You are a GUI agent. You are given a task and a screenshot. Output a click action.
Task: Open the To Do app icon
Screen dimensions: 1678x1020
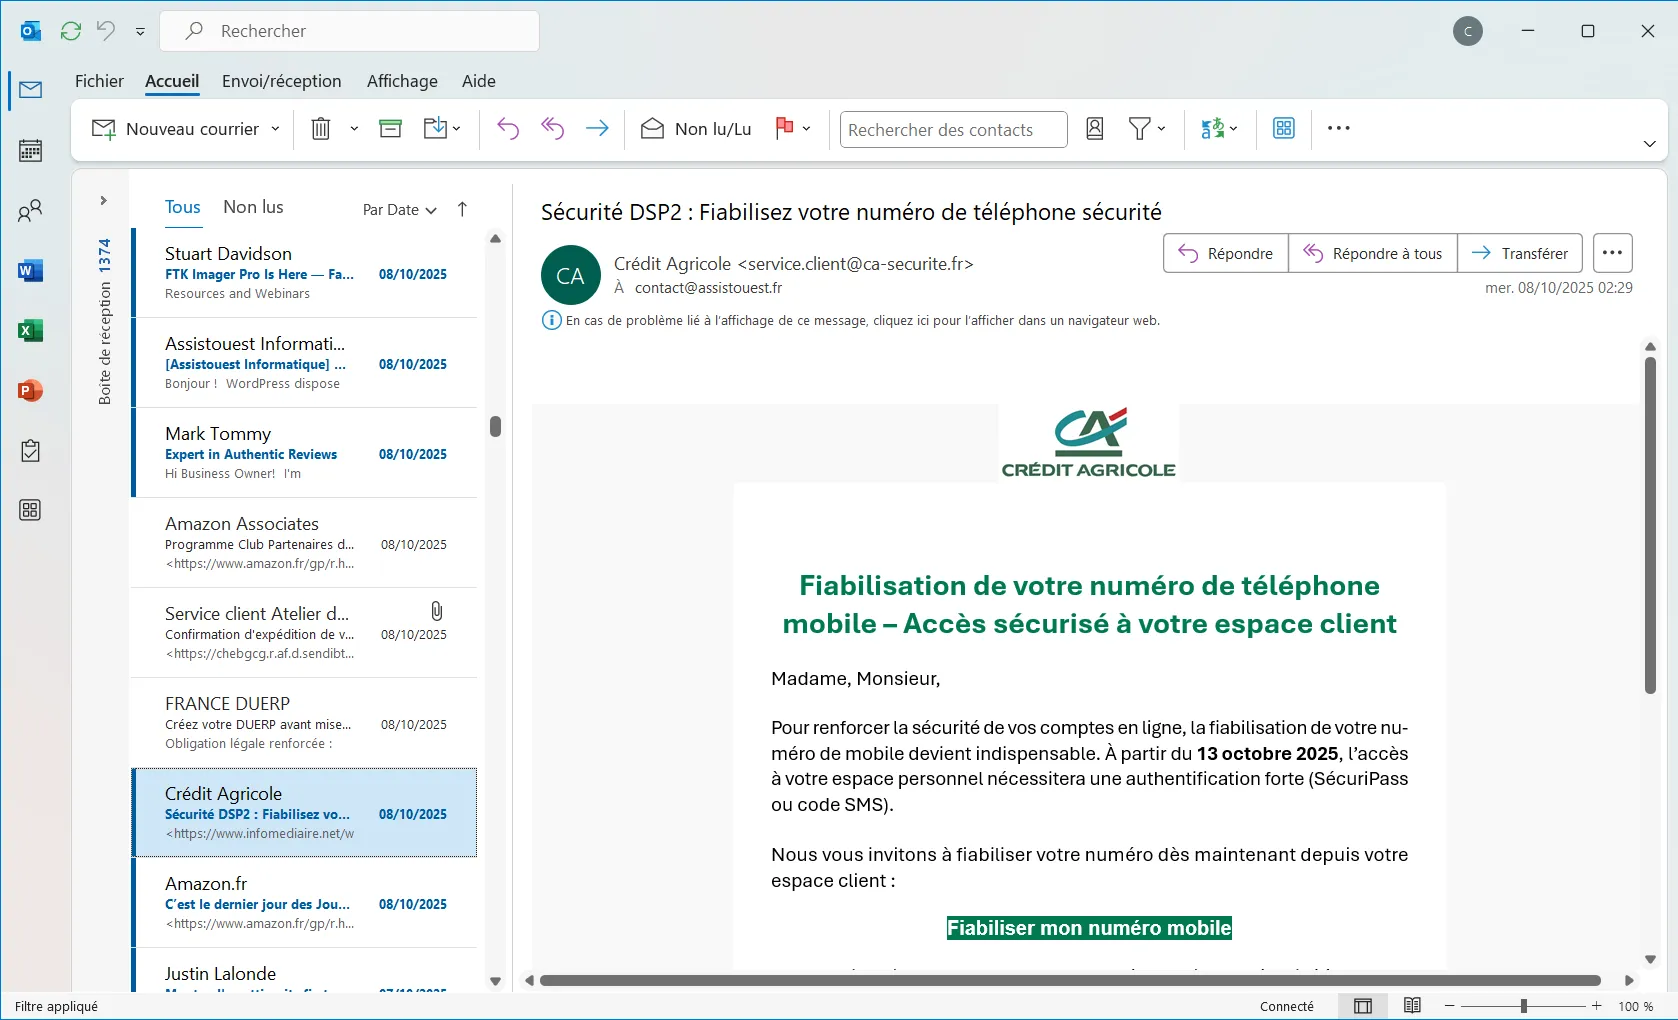[x=30, y=451]
